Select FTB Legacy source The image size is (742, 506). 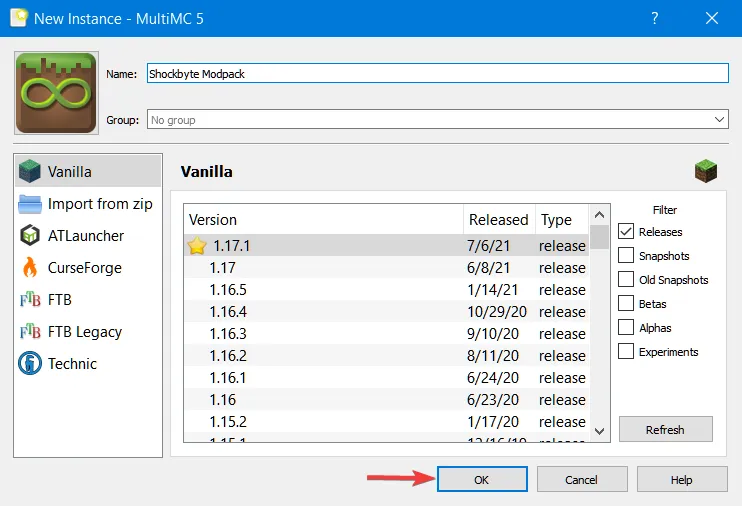pos(88,332)
